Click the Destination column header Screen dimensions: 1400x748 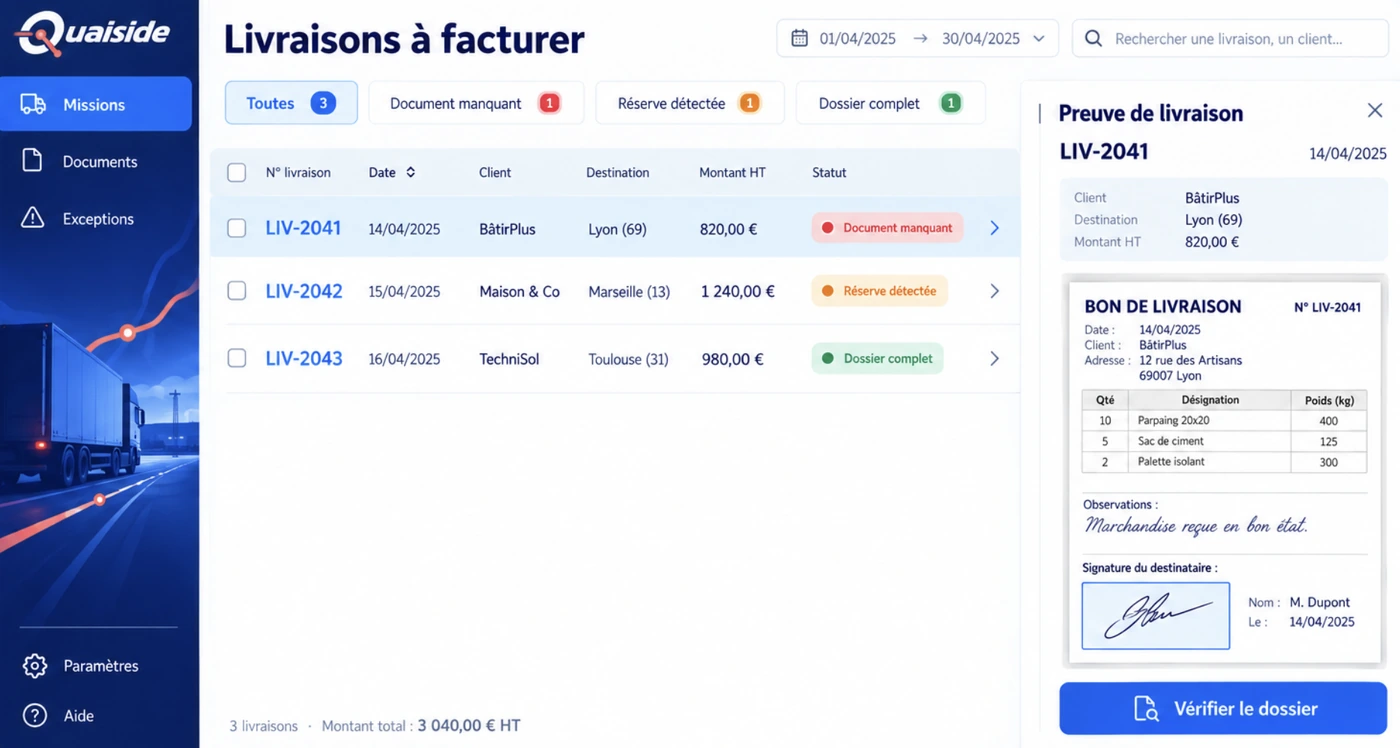tap(617, 173)
